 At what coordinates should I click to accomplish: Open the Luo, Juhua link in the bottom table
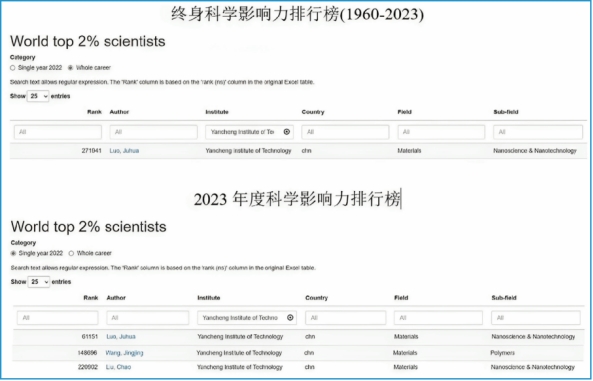pyautogui.click(x=121, y=337)
